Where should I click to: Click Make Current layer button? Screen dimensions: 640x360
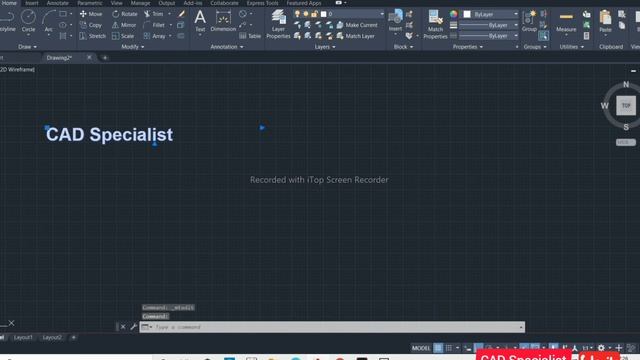357,25
